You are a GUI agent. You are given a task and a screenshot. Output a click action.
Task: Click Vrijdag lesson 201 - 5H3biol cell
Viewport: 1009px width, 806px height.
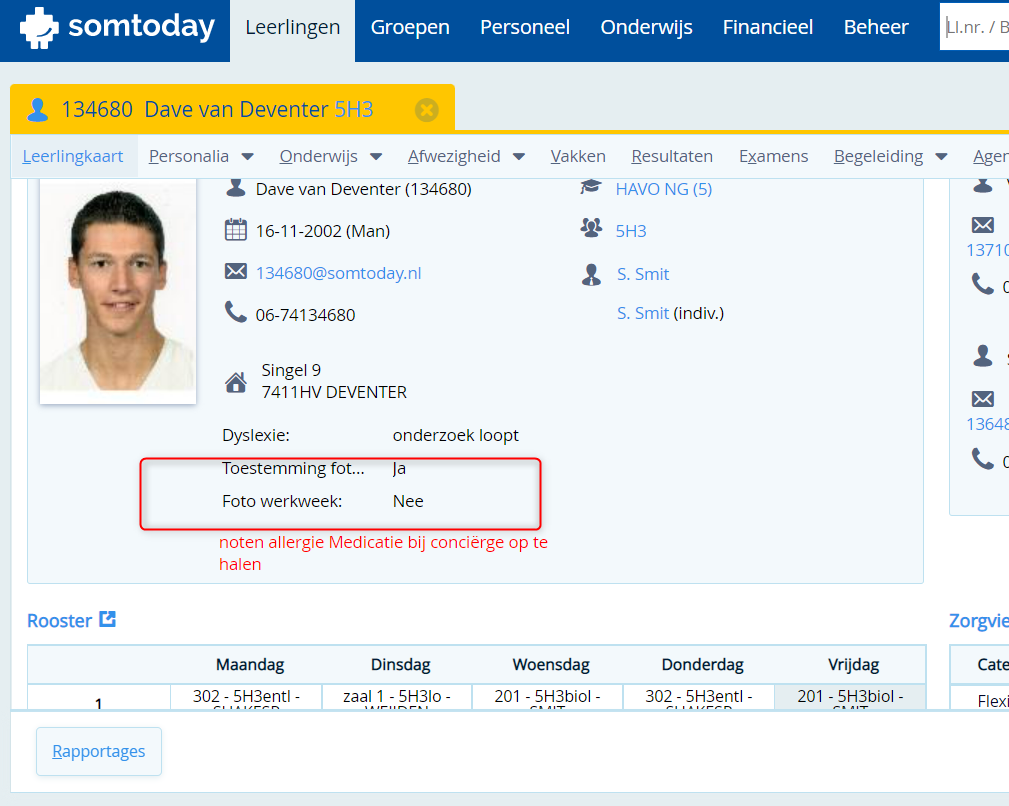[850, 697]
